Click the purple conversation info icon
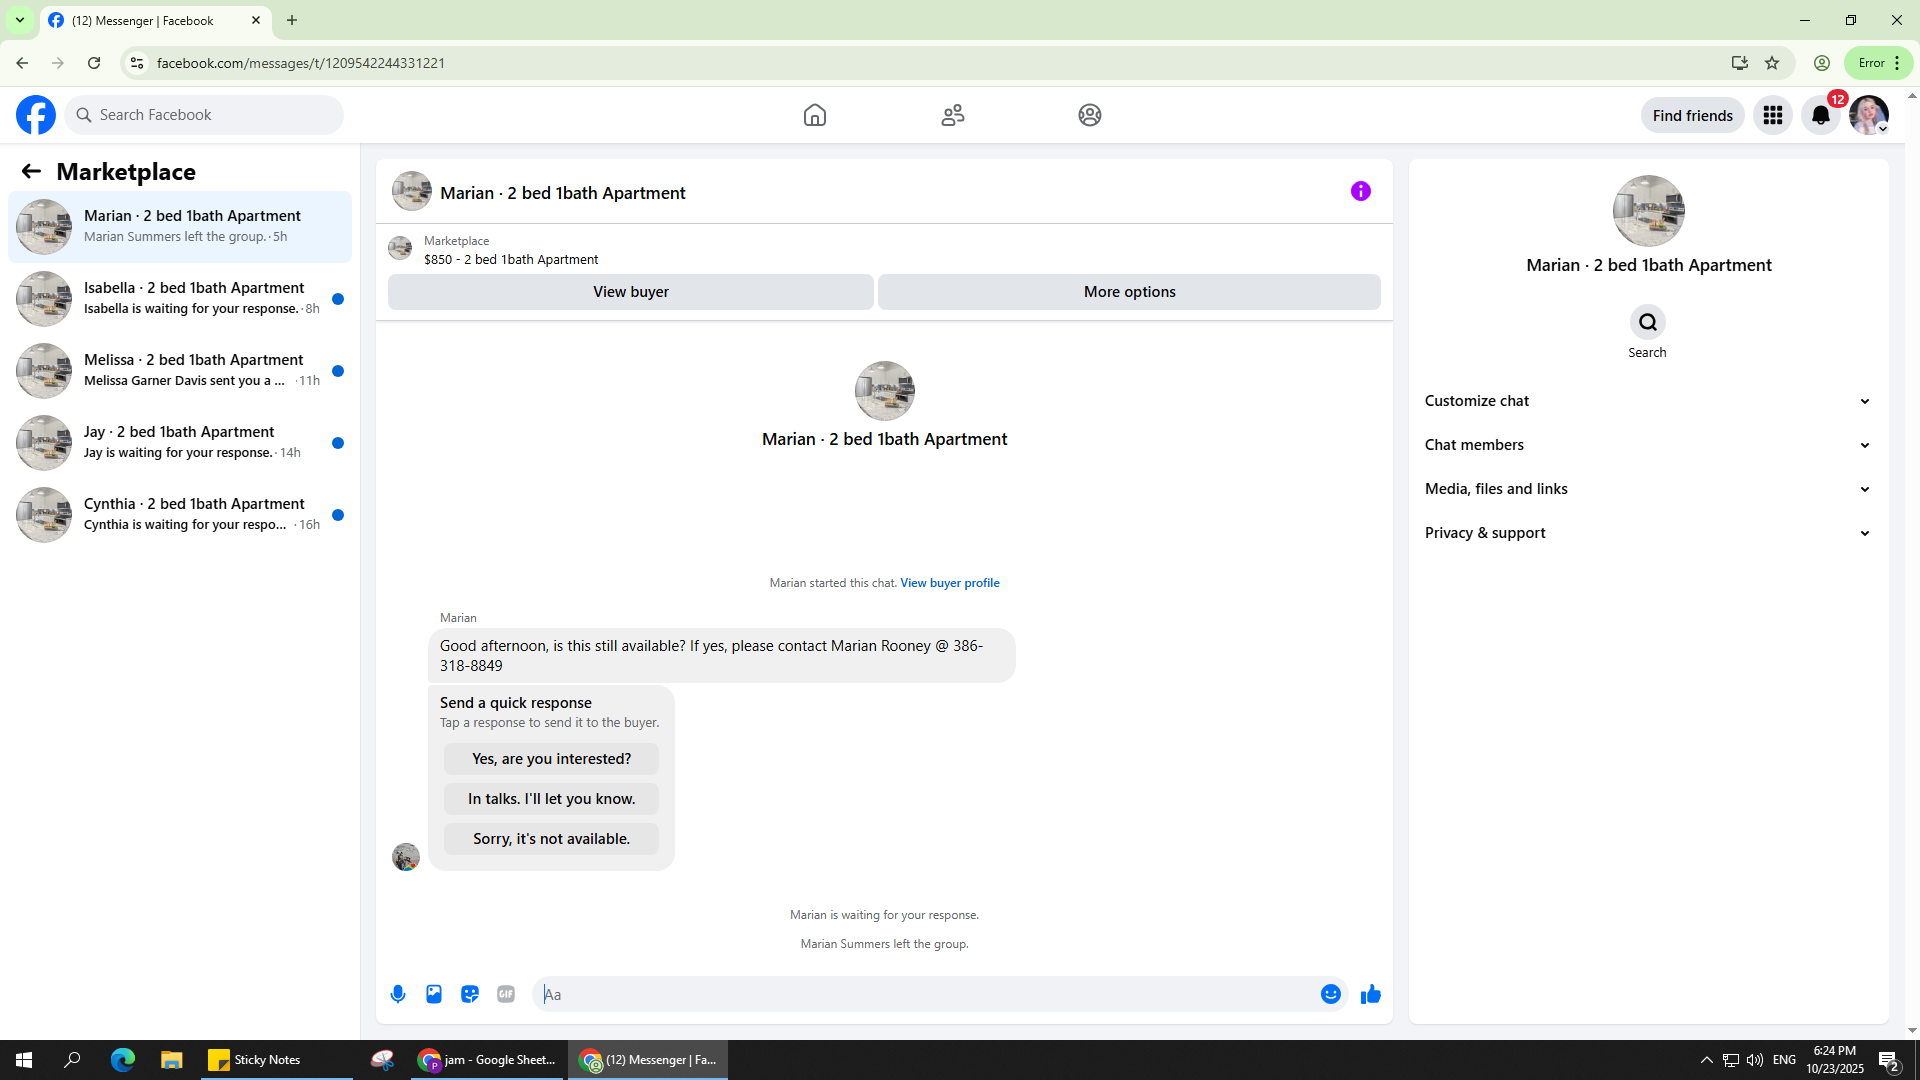Screen dimensions: 1920x1080 (1360, 191)
